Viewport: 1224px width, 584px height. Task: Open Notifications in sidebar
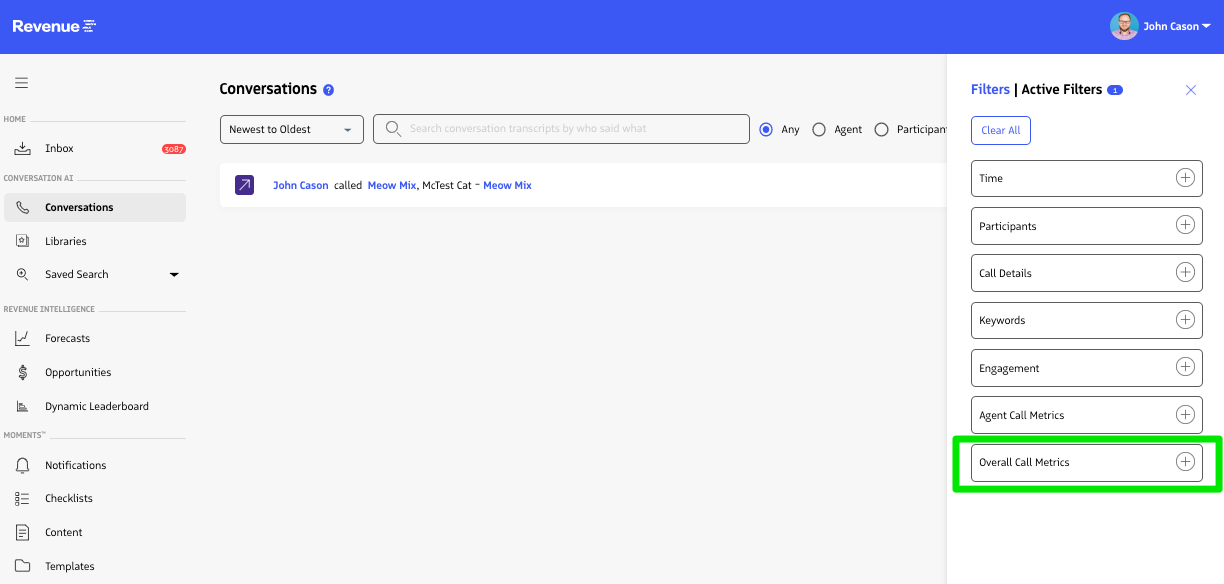[75, 465]
